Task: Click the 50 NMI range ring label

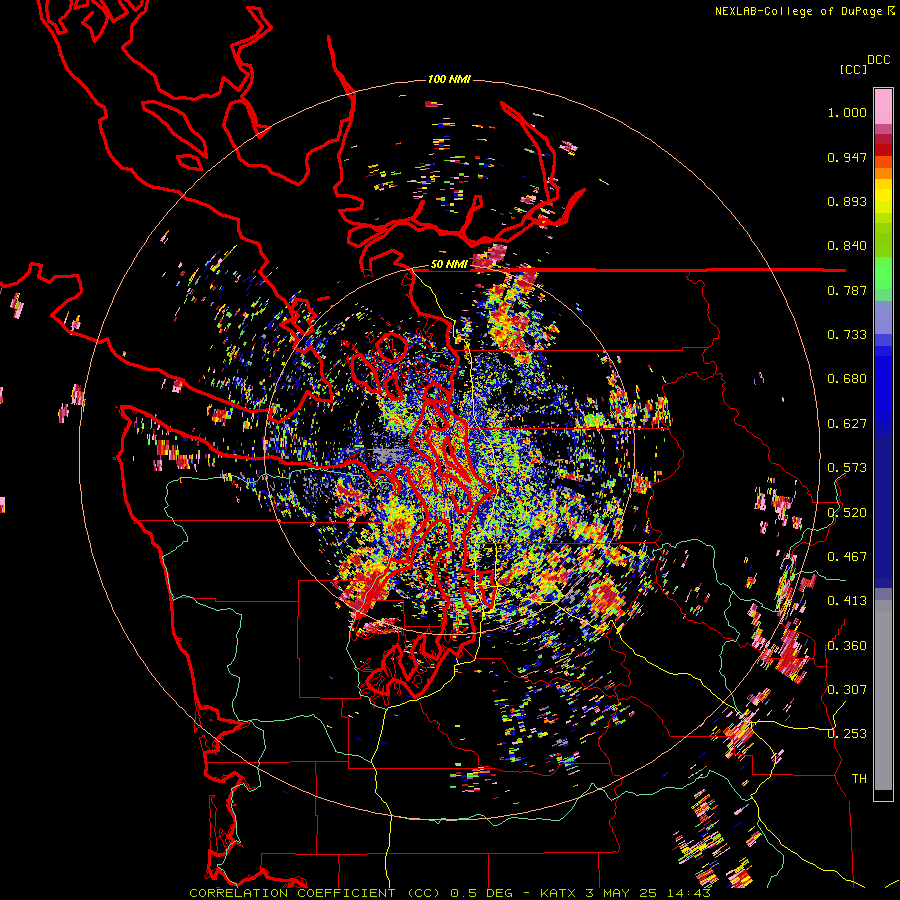Action: click(x=449, y=265)
